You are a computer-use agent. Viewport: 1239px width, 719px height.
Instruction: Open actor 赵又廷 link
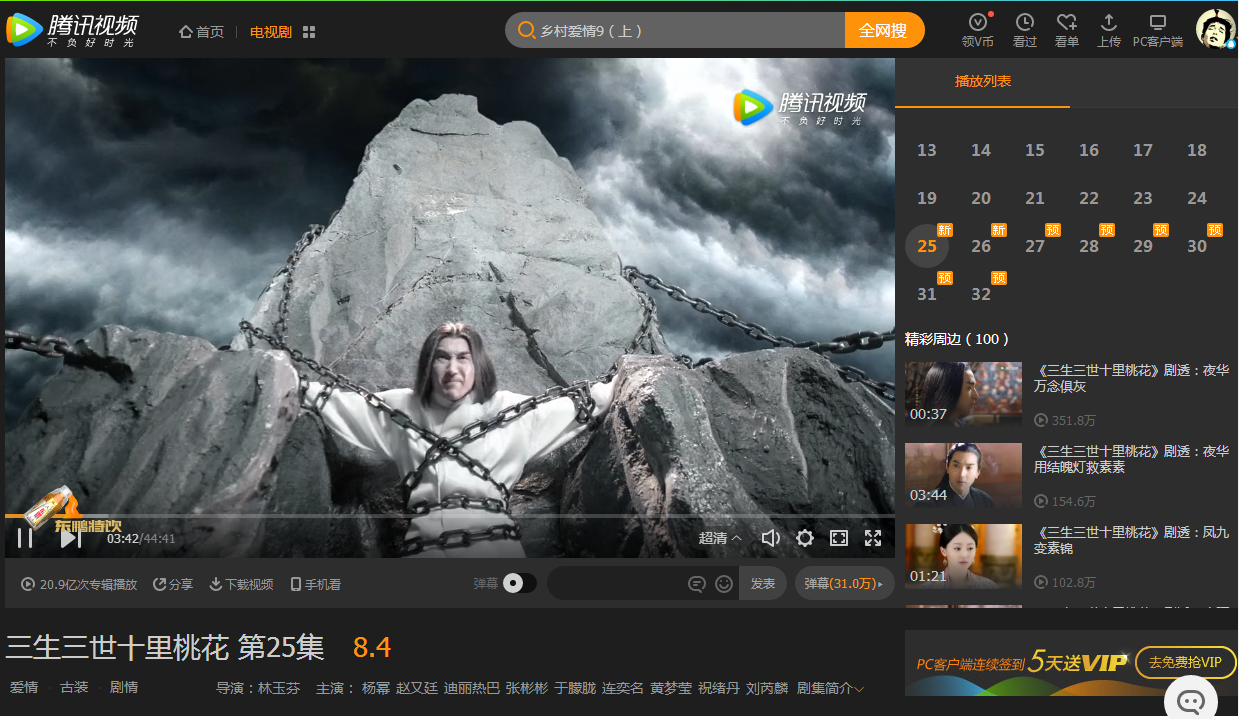(x=417, y=688)
